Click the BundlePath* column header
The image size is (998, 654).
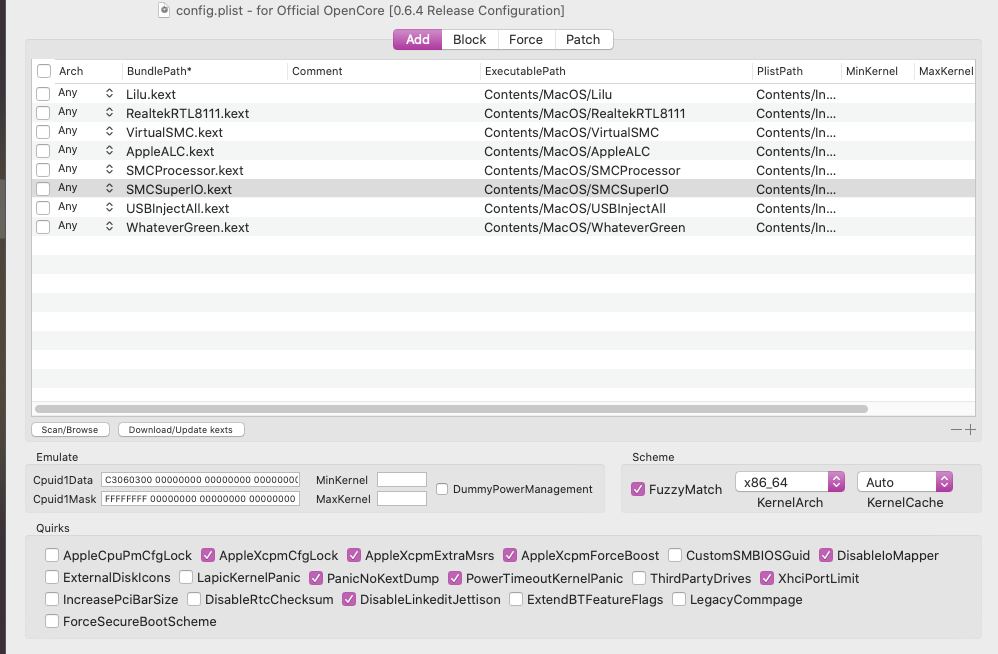pos(204,71)
